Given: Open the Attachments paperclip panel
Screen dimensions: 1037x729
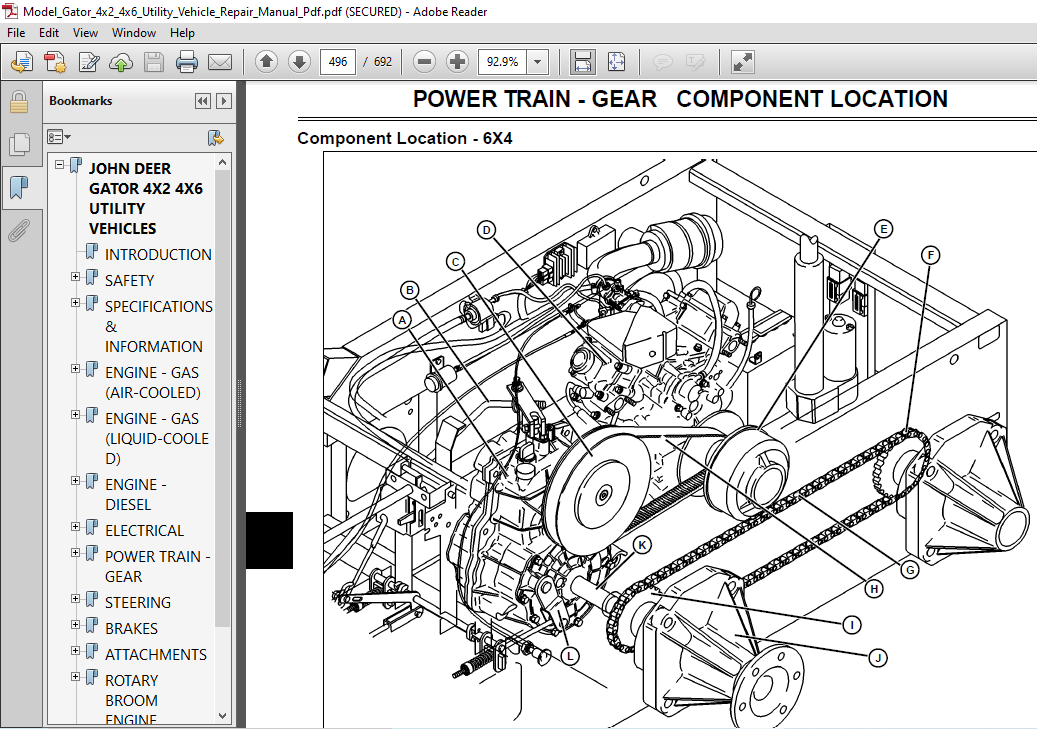Looking at the screenshot, I should [x=19, y=232].
